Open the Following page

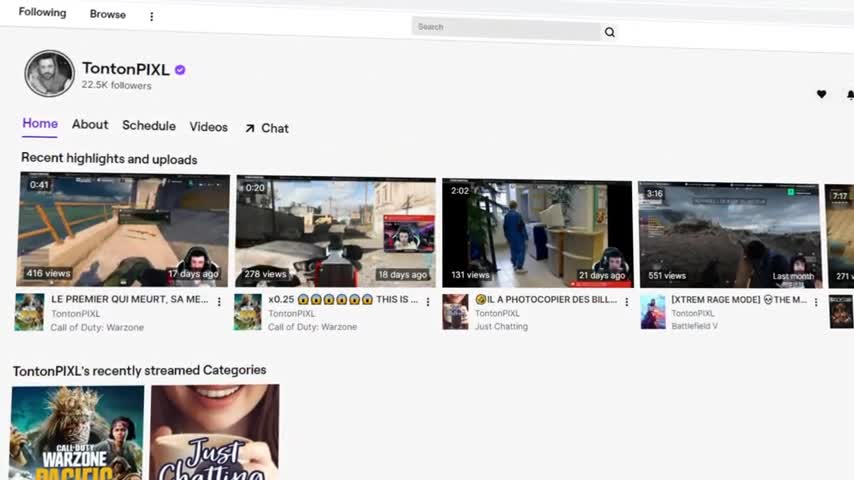(x=42, y=12)
